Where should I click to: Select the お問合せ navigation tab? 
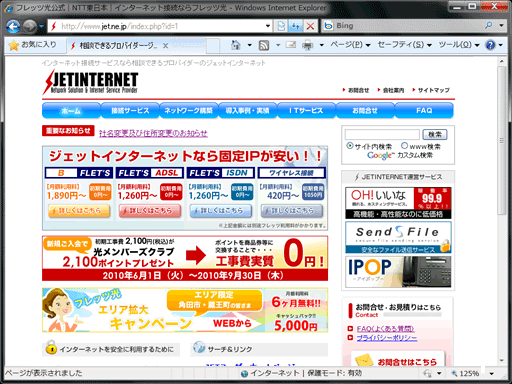pos(365,110)
